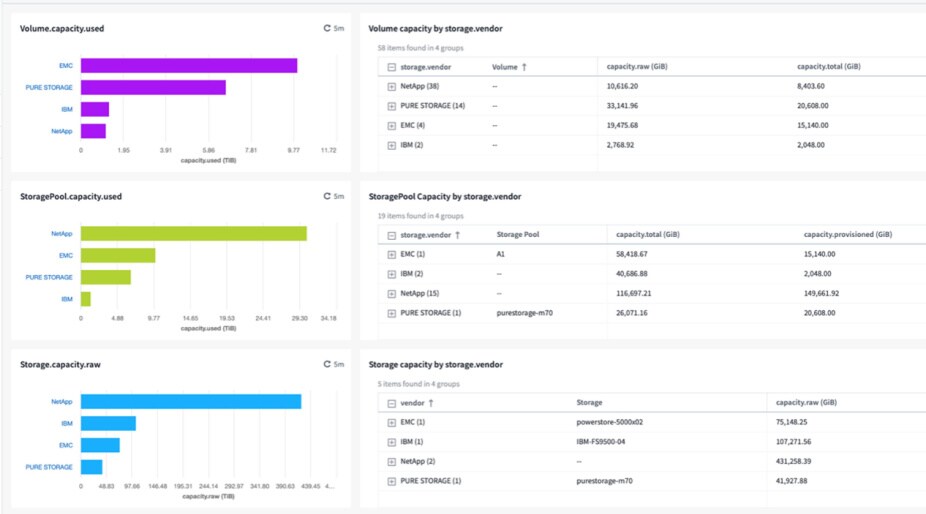Expand IBM (1) group in Storage capacity table
926x514 pixels.
pos(391,442)
